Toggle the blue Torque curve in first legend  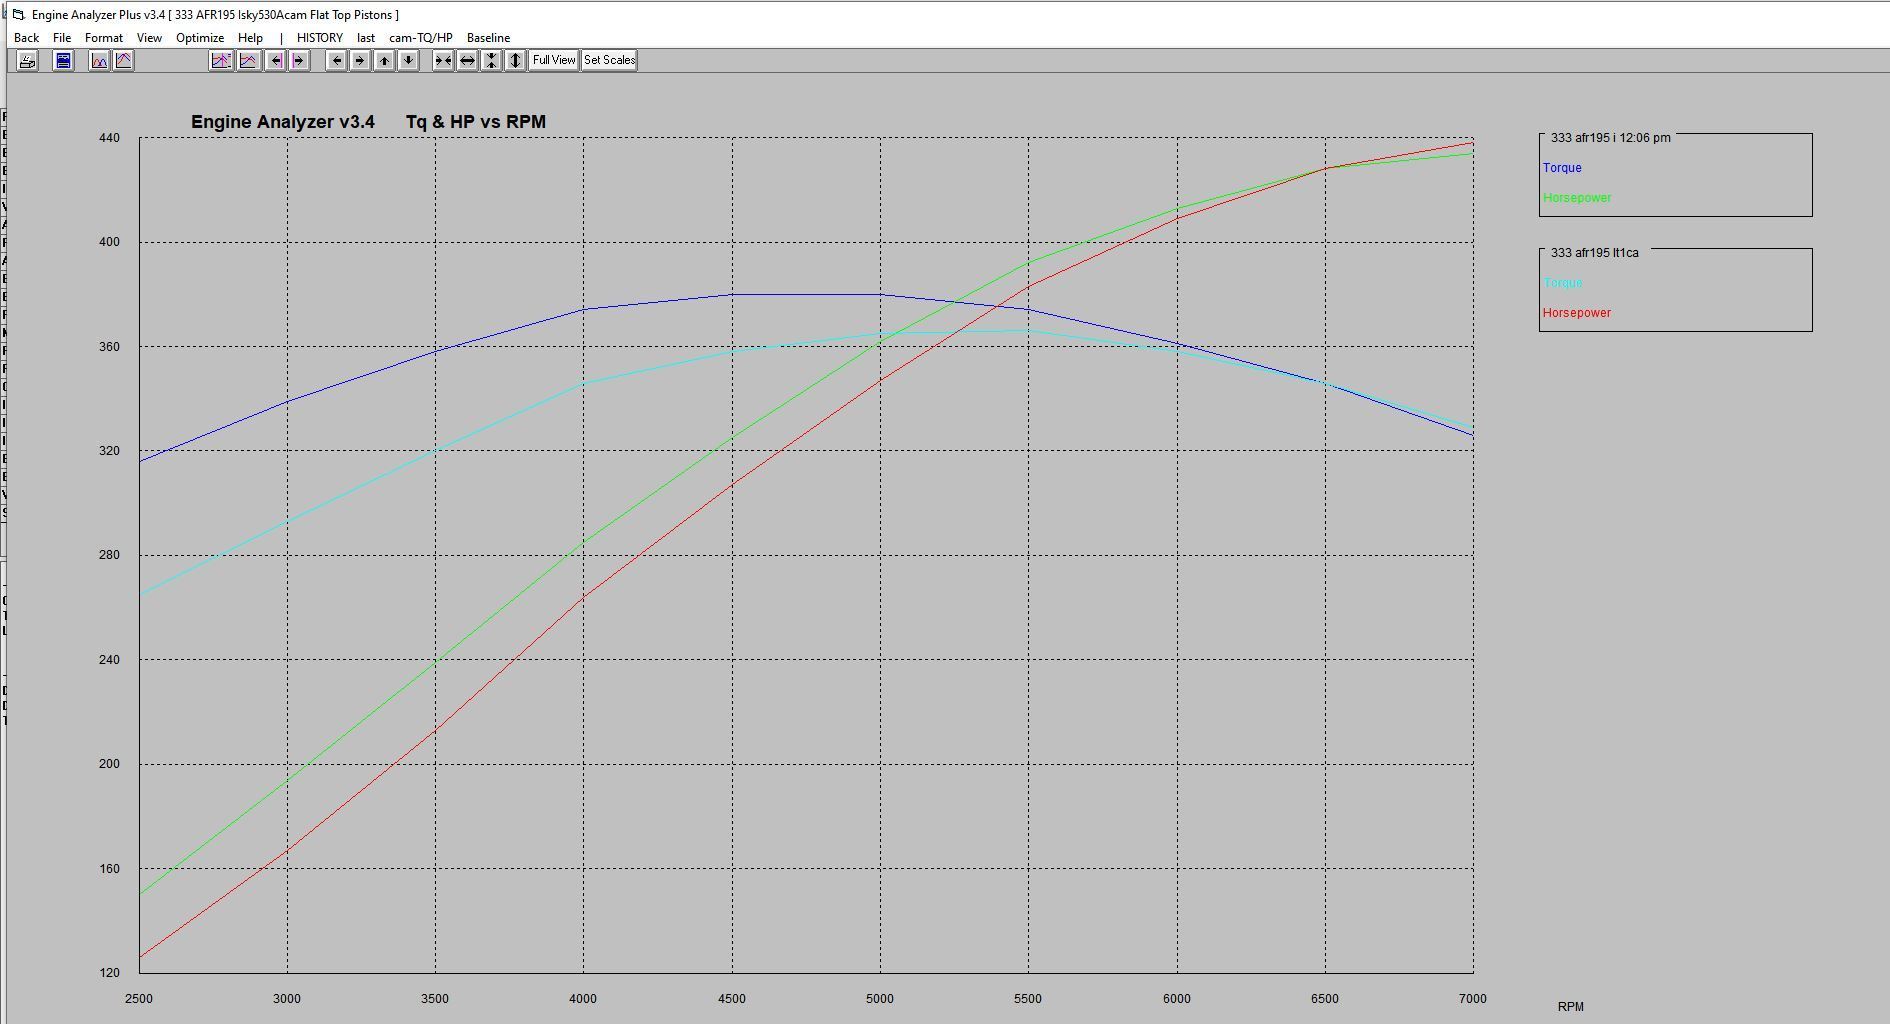[1561, 168]
